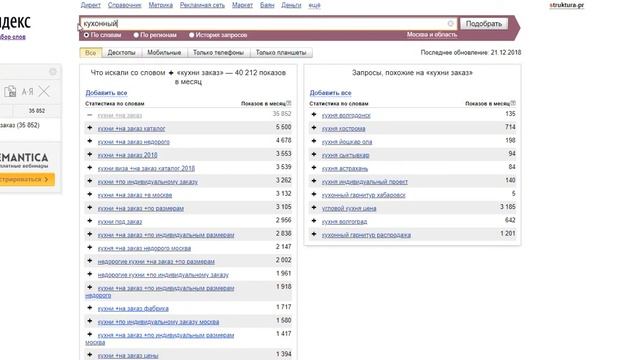Open query link 'кухни под заказ'

(120, 222)
